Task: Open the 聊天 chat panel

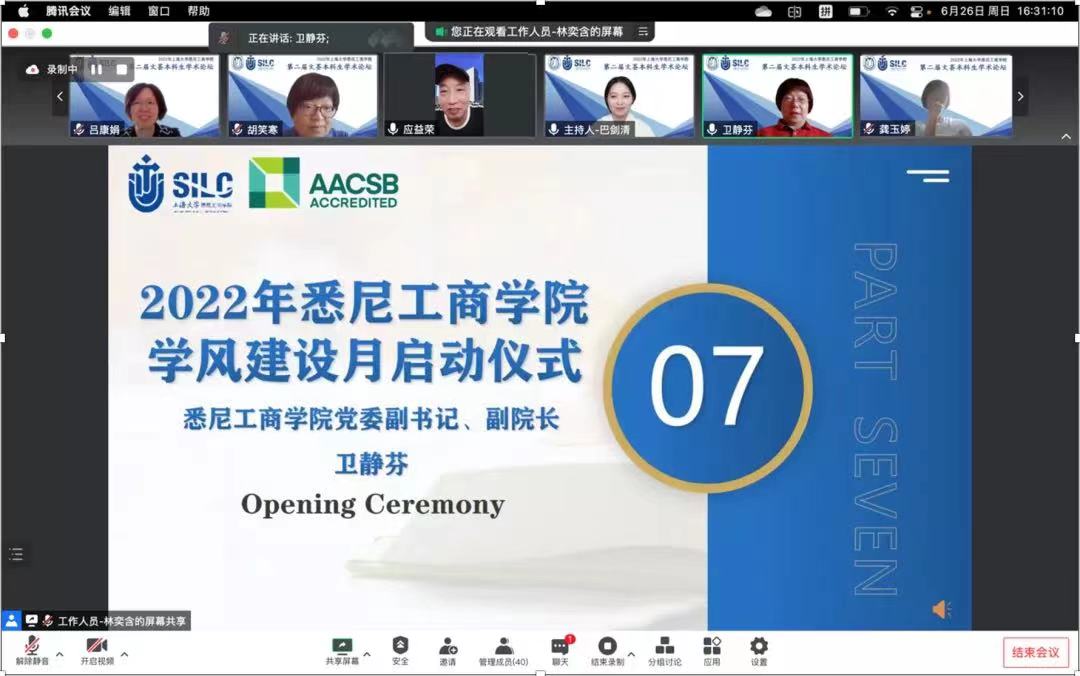Action: coord(560,649)
